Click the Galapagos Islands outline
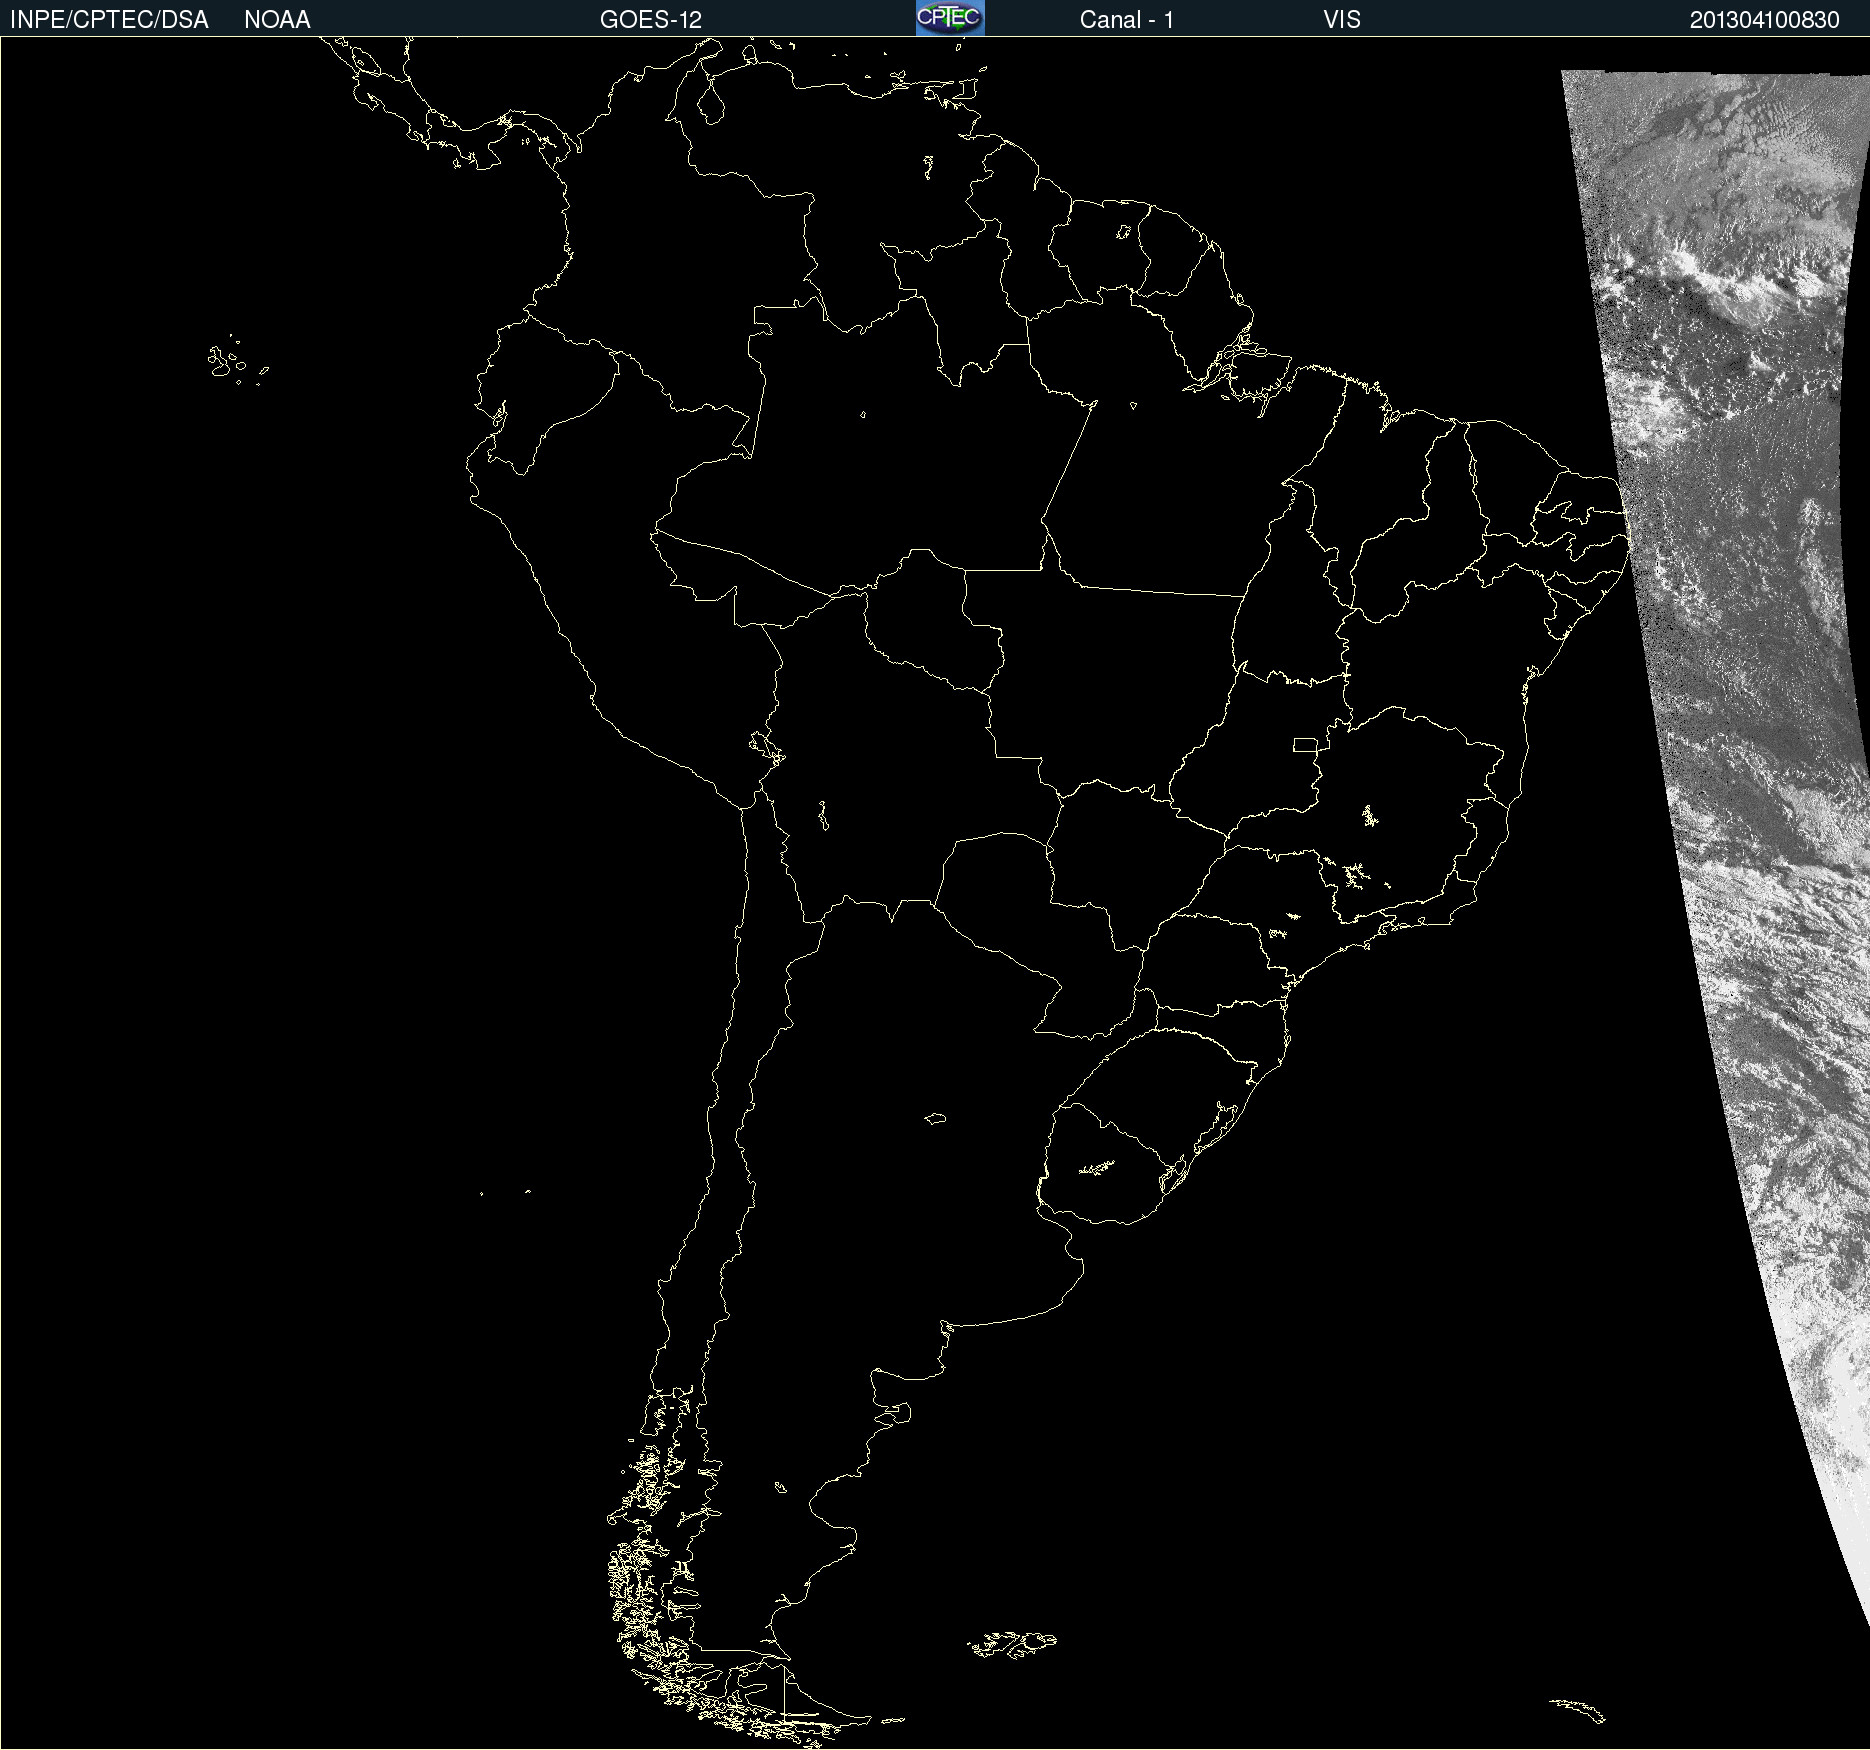 (x=237, y=361)
